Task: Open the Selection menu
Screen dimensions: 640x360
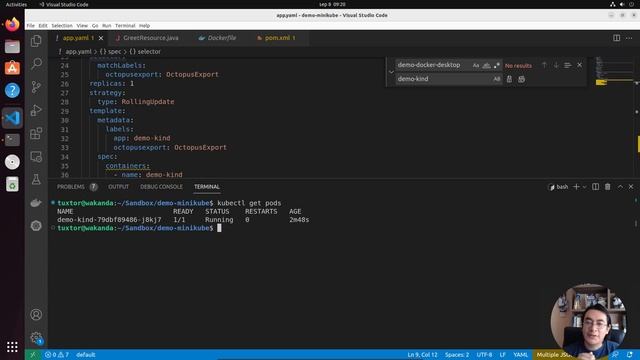Action: pos(62,25)
